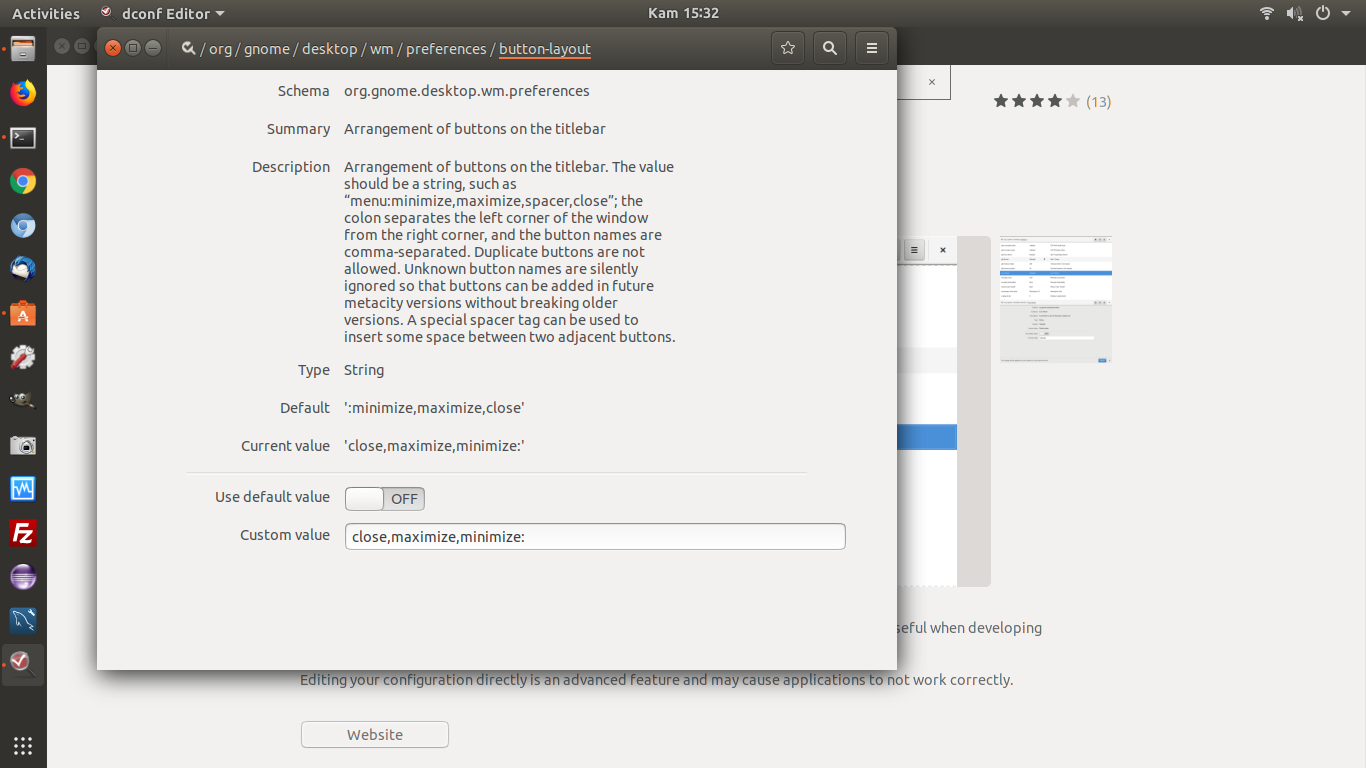The height and width of the screenshot is (768, 1366).
Task: Go to the desktop path segment
Action: (x=329, y=48)
